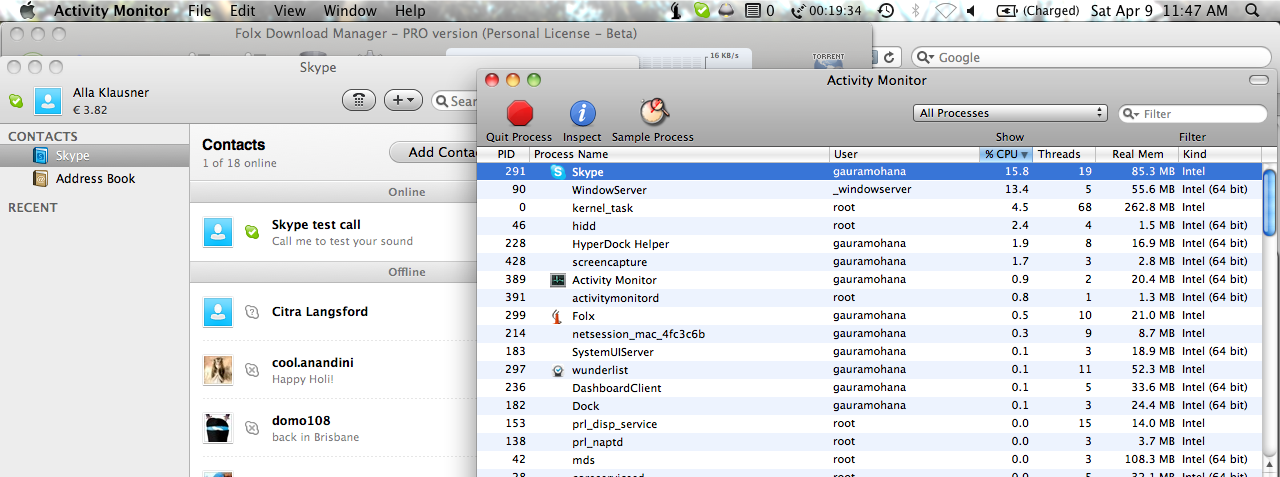This screenshot has height=477, width=1280.
Task: Click the green Skype status icon beside Alla Klausner
Action: click(x=16, y=101)
